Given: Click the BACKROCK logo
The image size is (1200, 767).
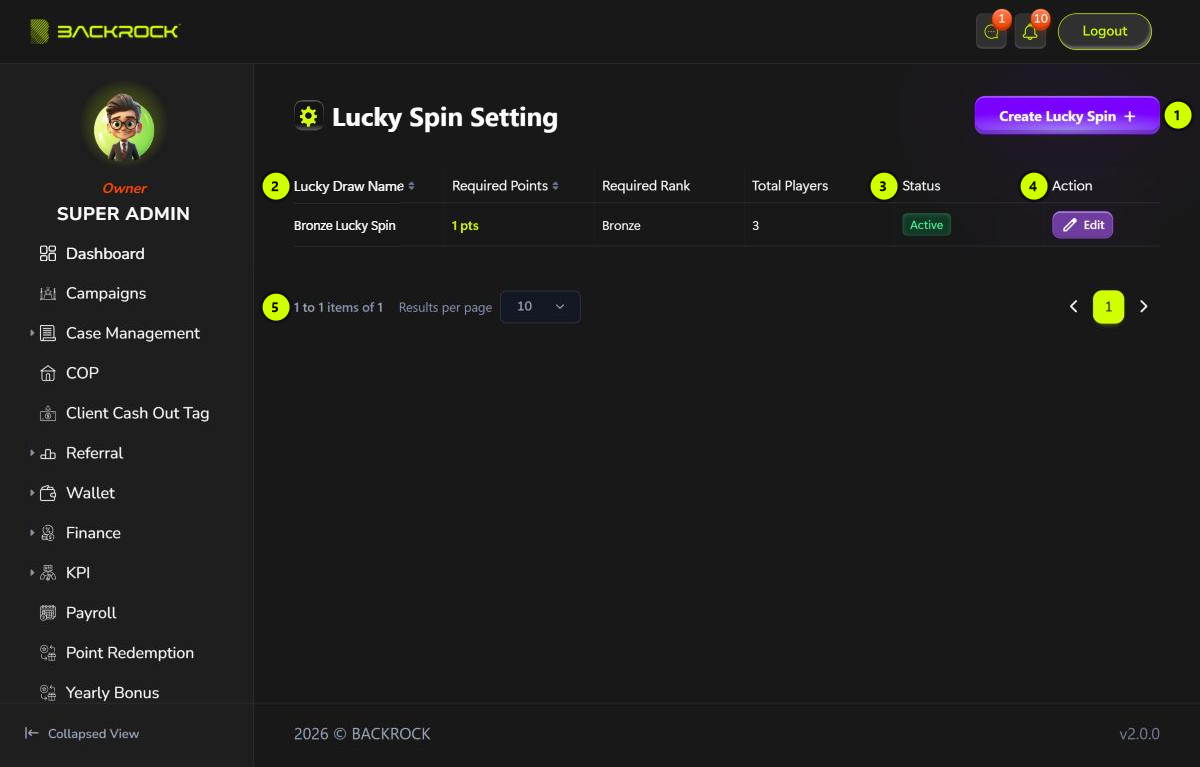Looking at the screenshot, I should coord(104,31).
